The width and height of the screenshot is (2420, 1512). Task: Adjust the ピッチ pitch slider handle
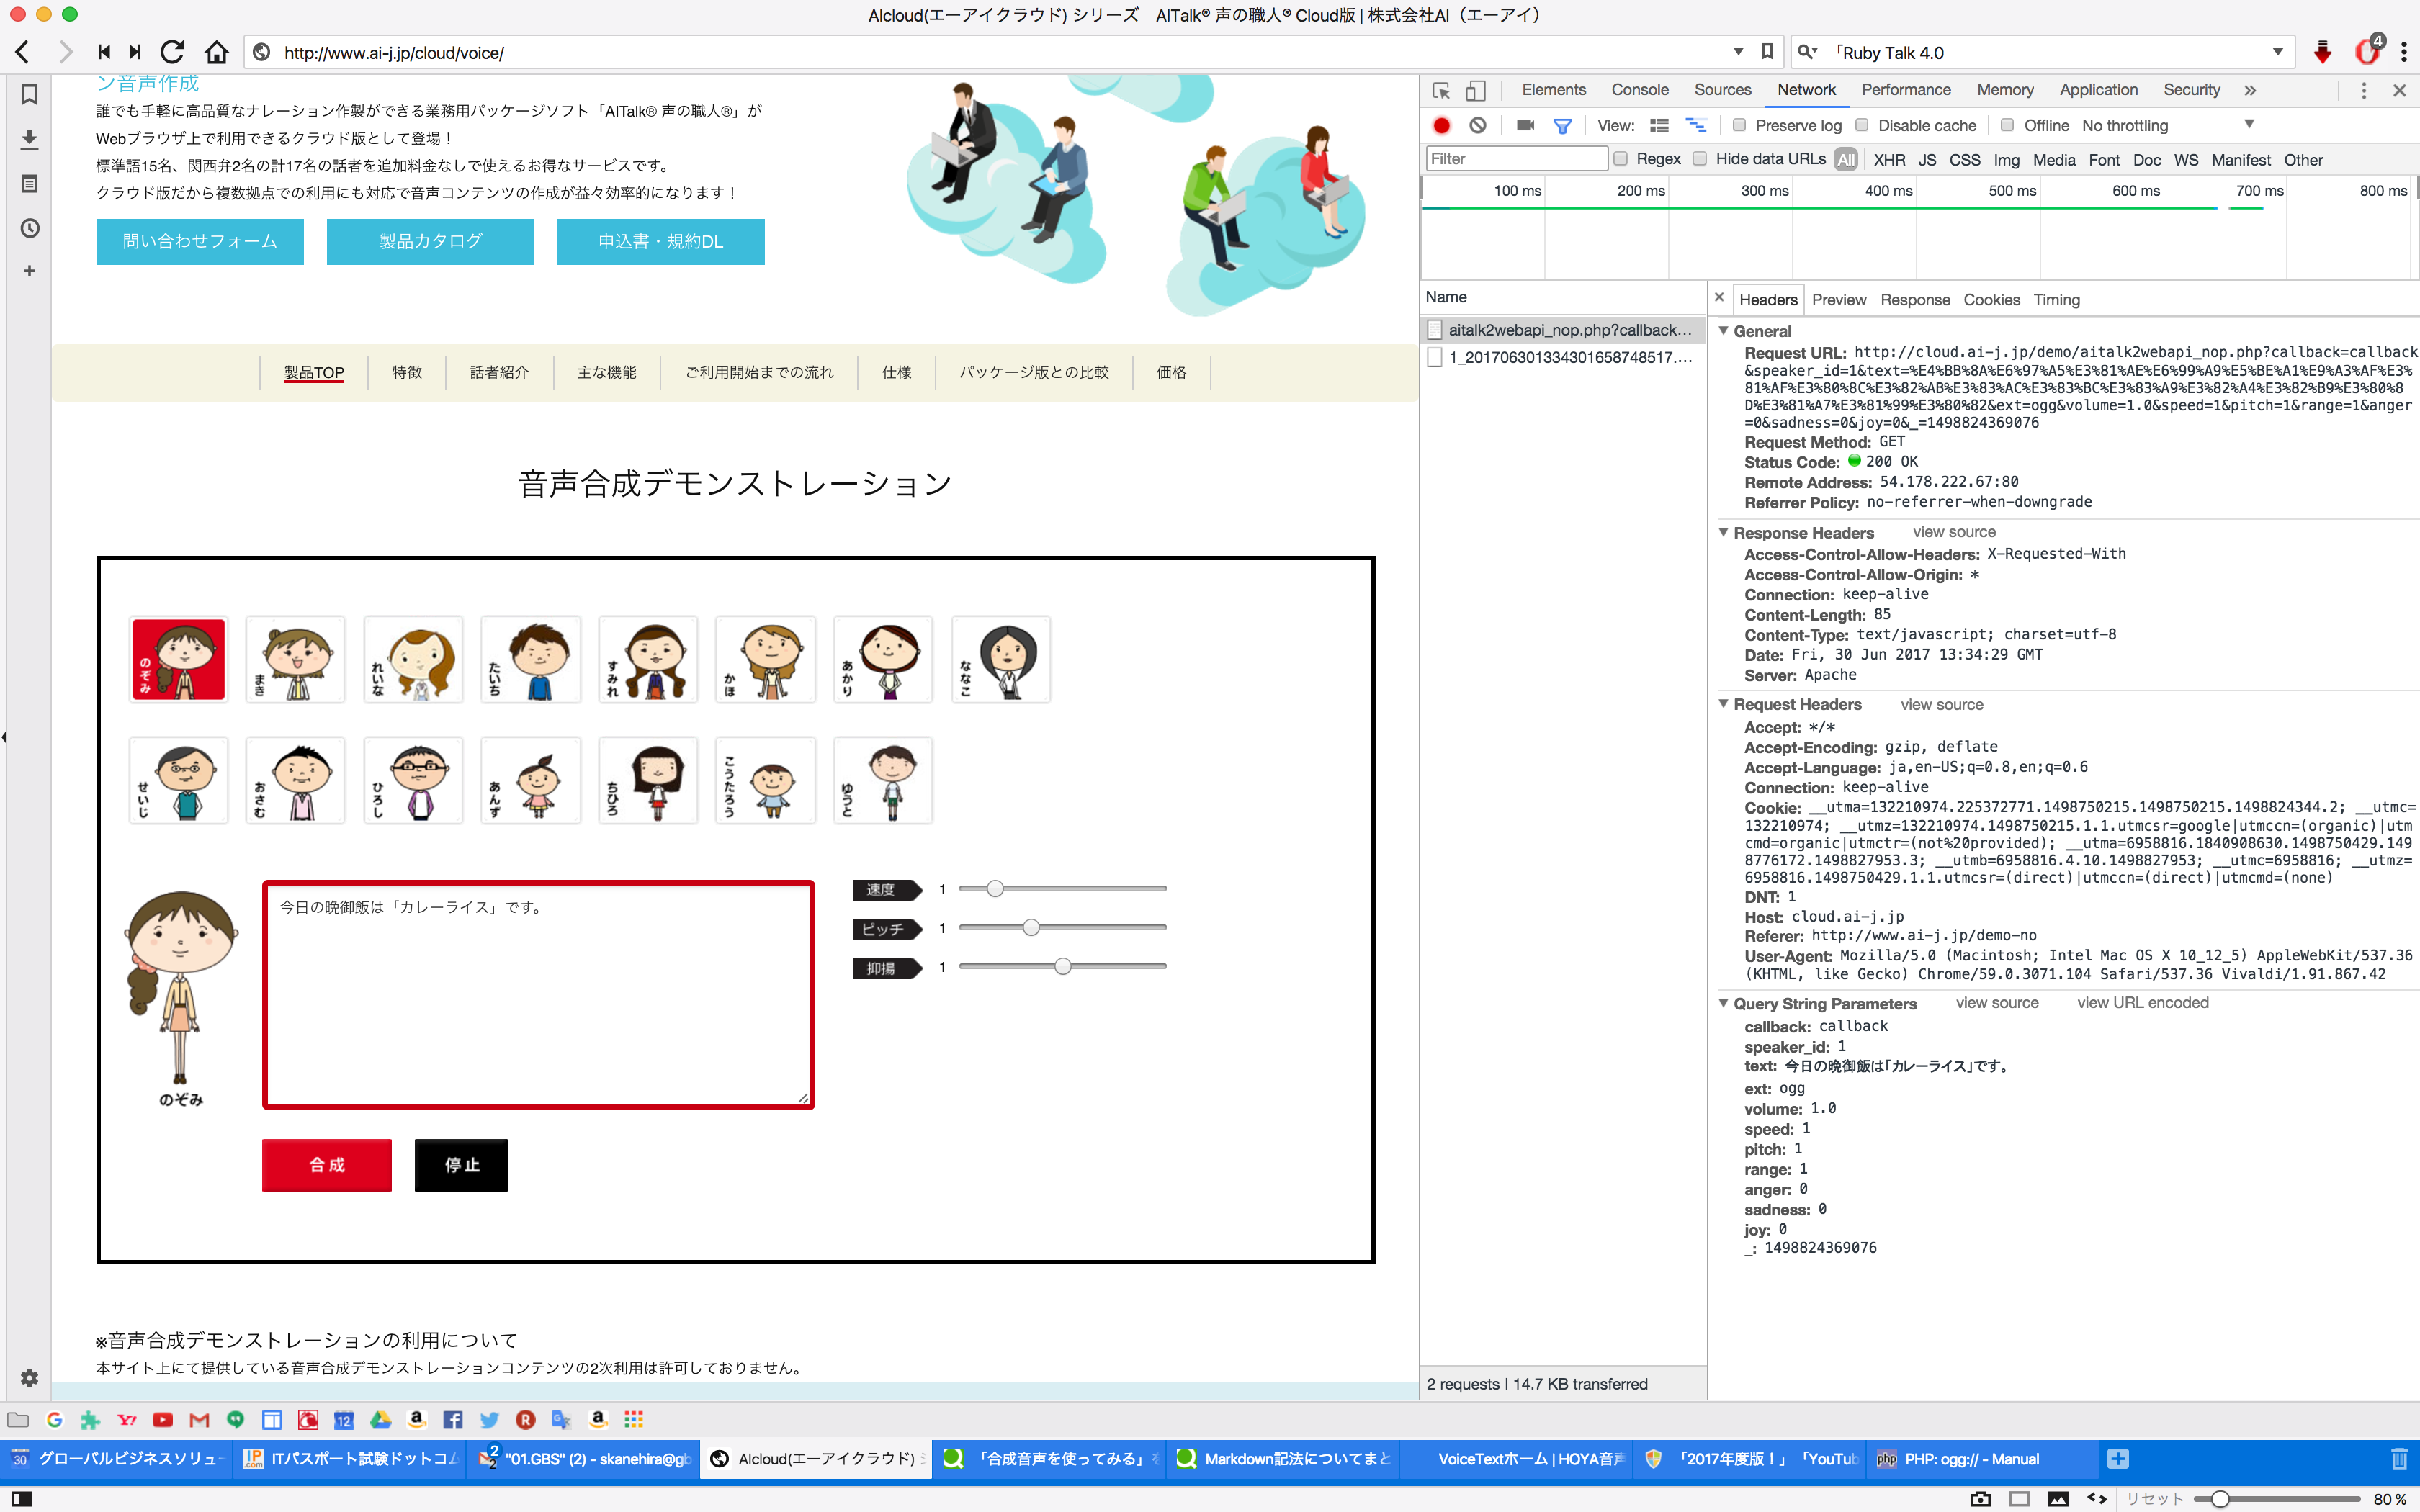(1031, 927)
